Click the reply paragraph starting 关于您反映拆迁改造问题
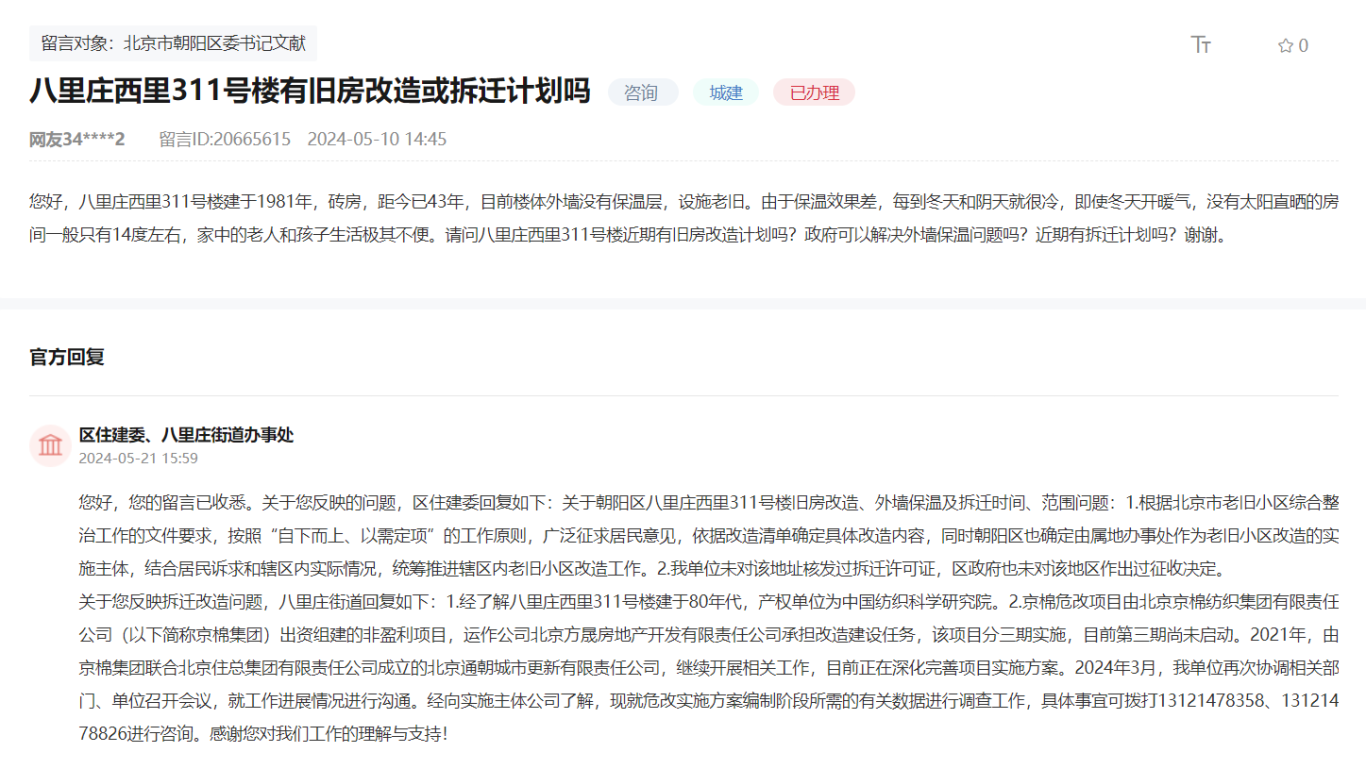This screenshot has height=769, width=1366. [708, 651]
